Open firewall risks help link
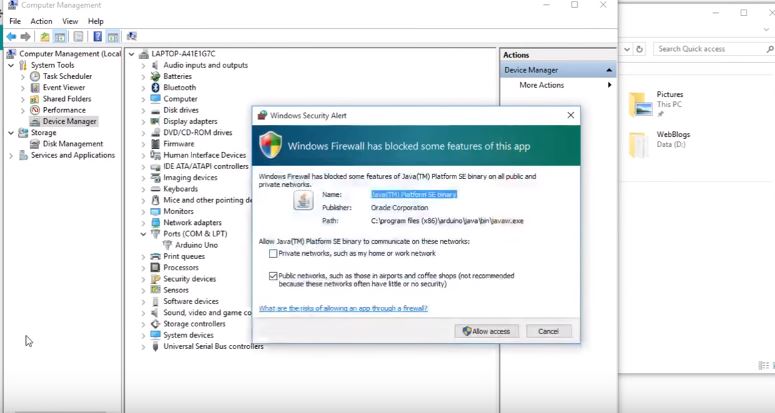 pos(343,308)
